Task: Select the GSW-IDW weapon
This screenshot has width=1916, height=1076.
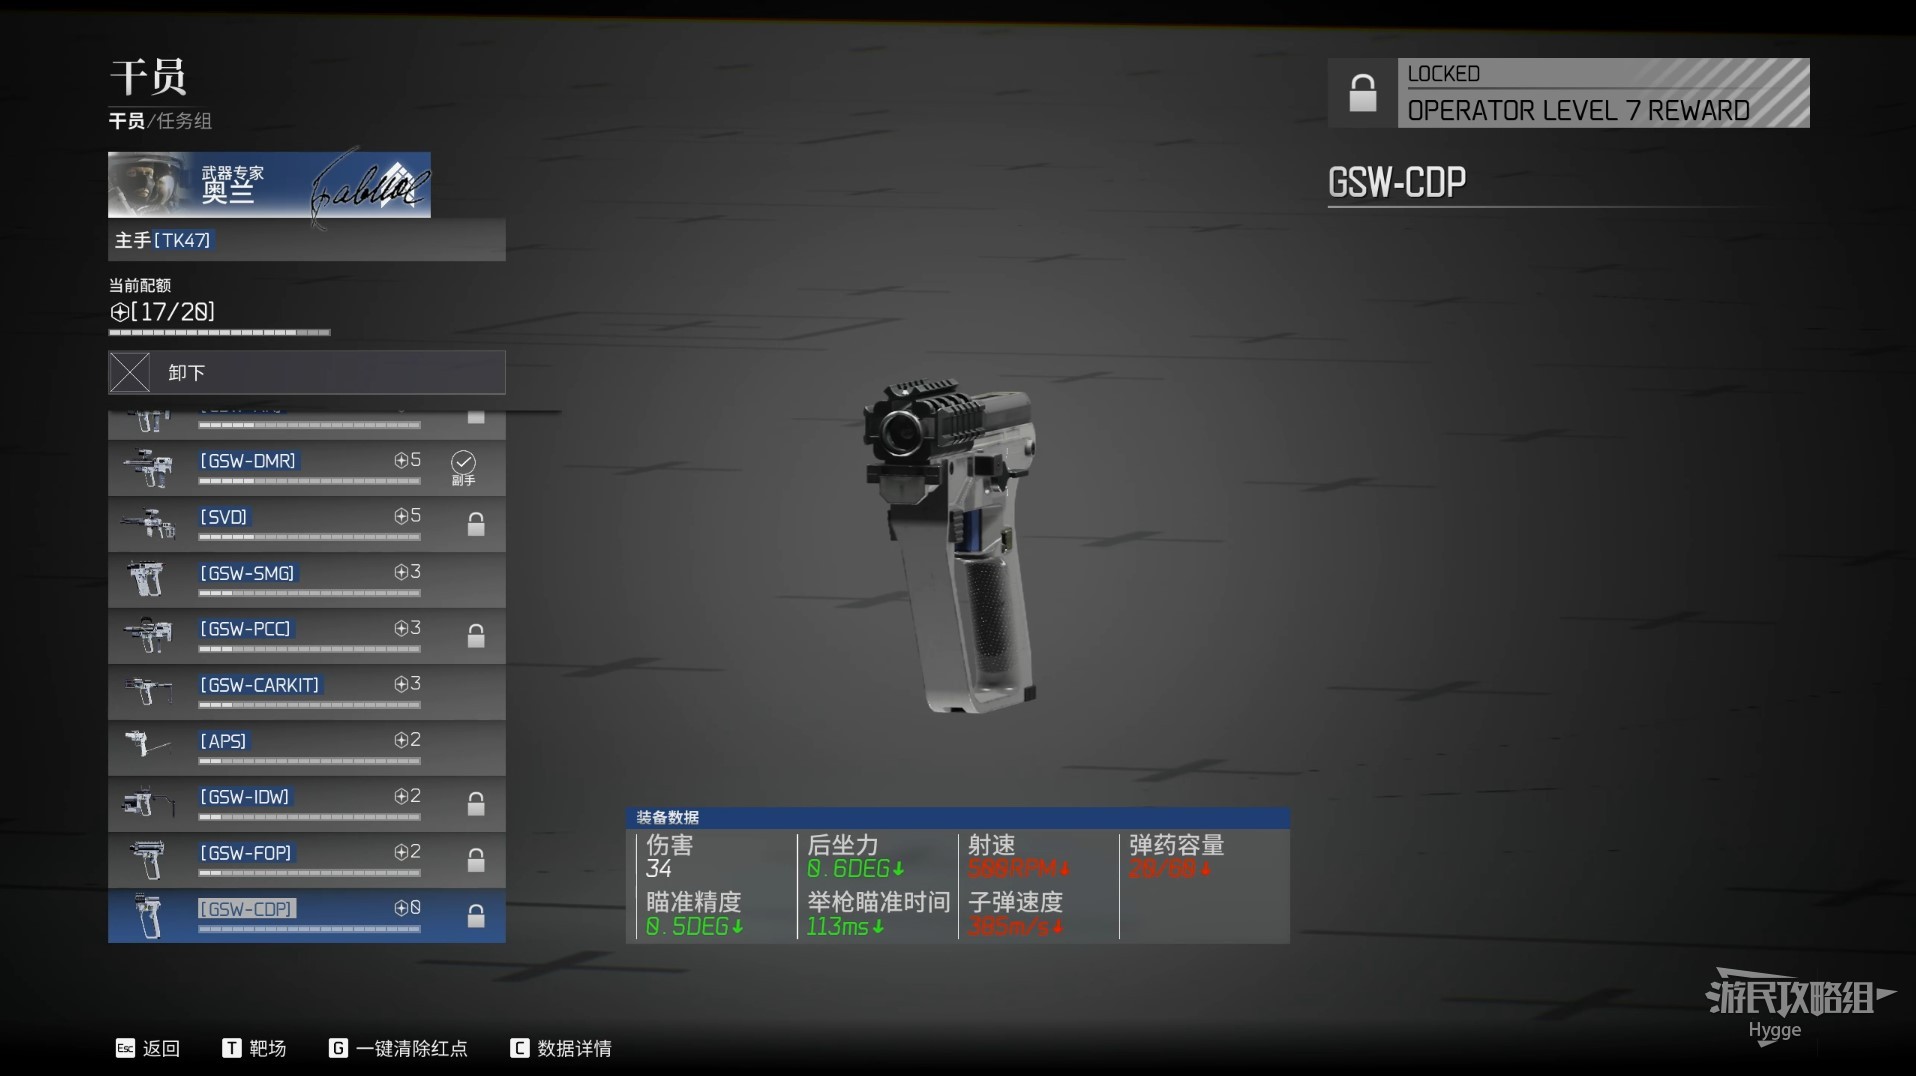Action: click(x=306, y=804)
